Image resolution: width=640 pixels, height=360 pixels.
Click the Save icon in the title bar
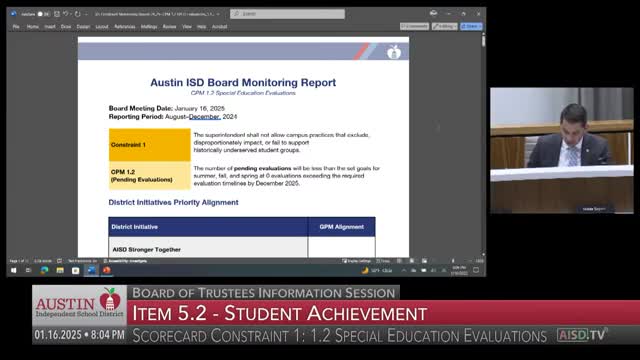click(57, 14)
